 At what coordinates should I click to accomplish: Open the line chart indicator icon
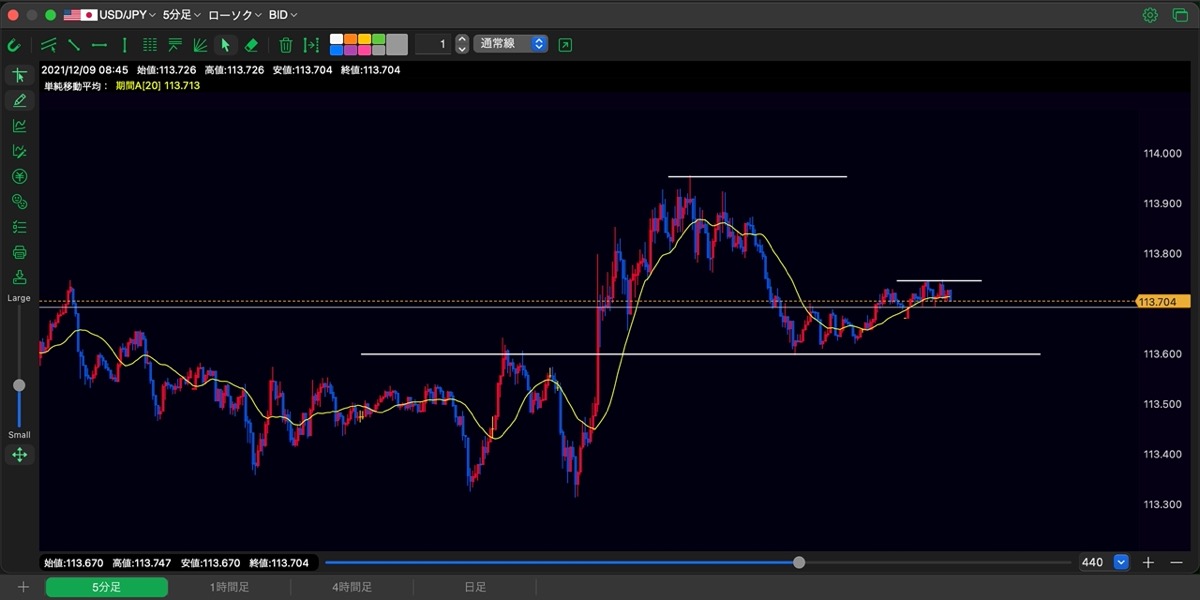pos(19,126)
